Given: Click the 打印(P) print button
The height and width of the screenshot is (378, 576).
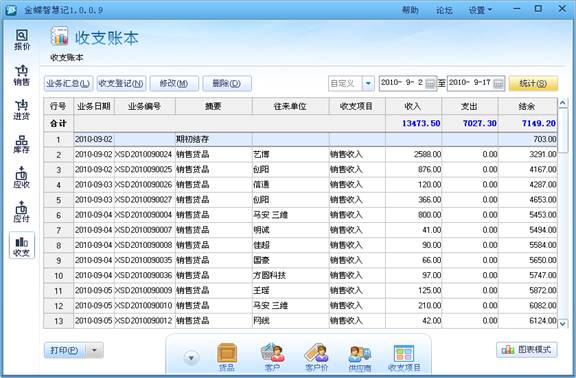Looking at the screenshot, I should click(x=65, y=350).
